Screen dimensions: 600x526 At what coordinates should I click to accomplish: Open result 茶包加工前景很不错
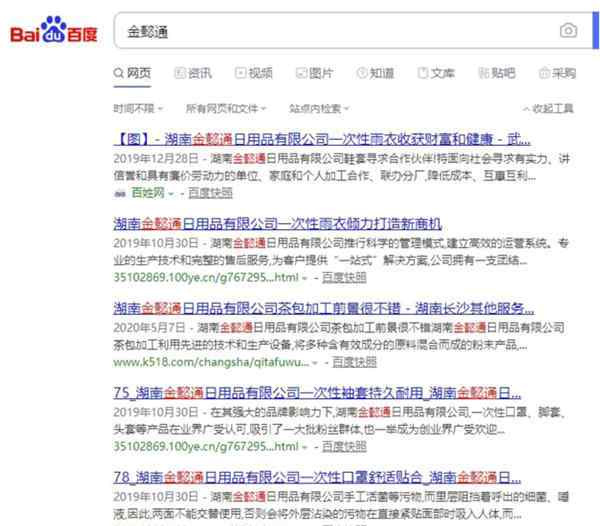coord(324,308)
